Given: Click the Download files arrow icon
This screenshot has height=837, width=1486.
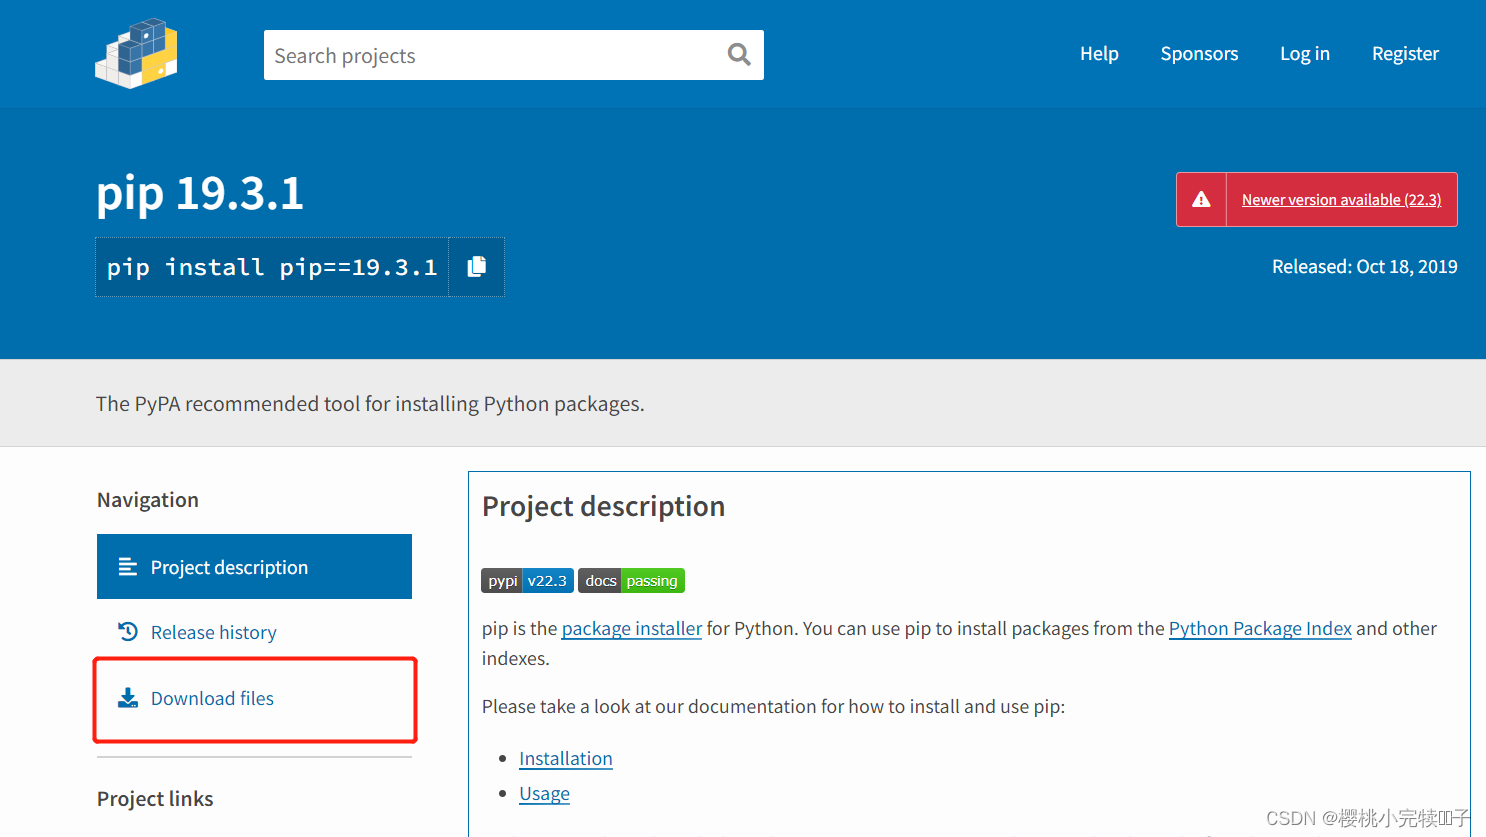Looking at the screenshot, I should tap(128, 698).
